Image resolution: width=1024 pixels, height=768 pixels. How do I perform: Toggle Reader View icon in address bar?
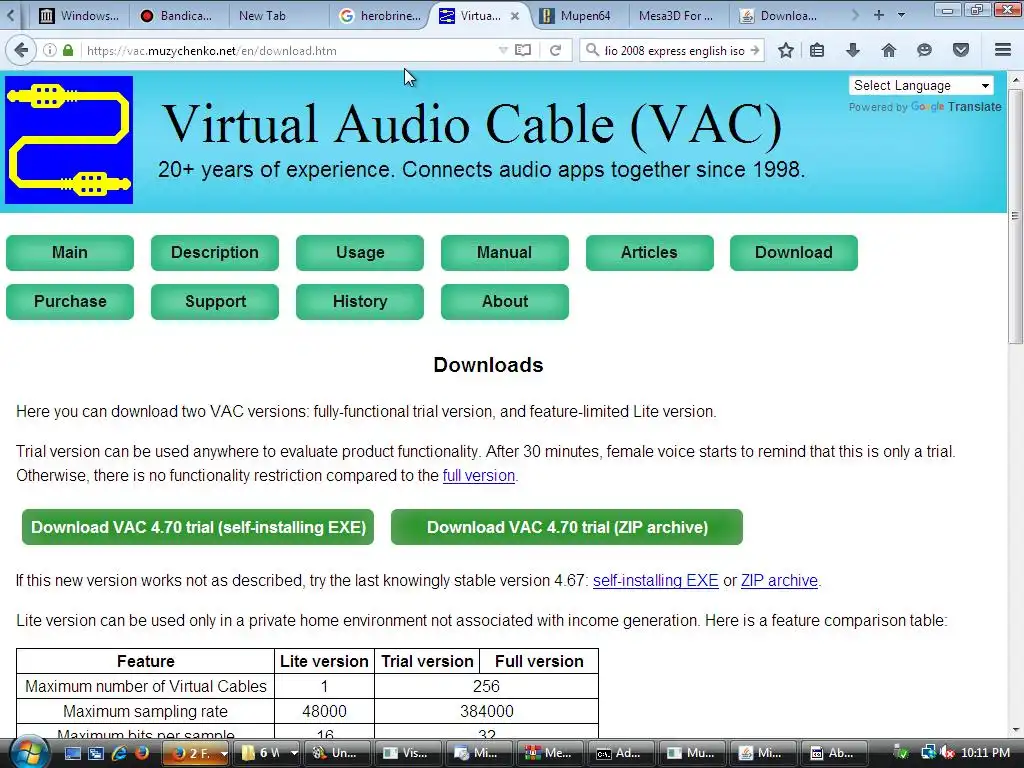click(x=523, y=50)
